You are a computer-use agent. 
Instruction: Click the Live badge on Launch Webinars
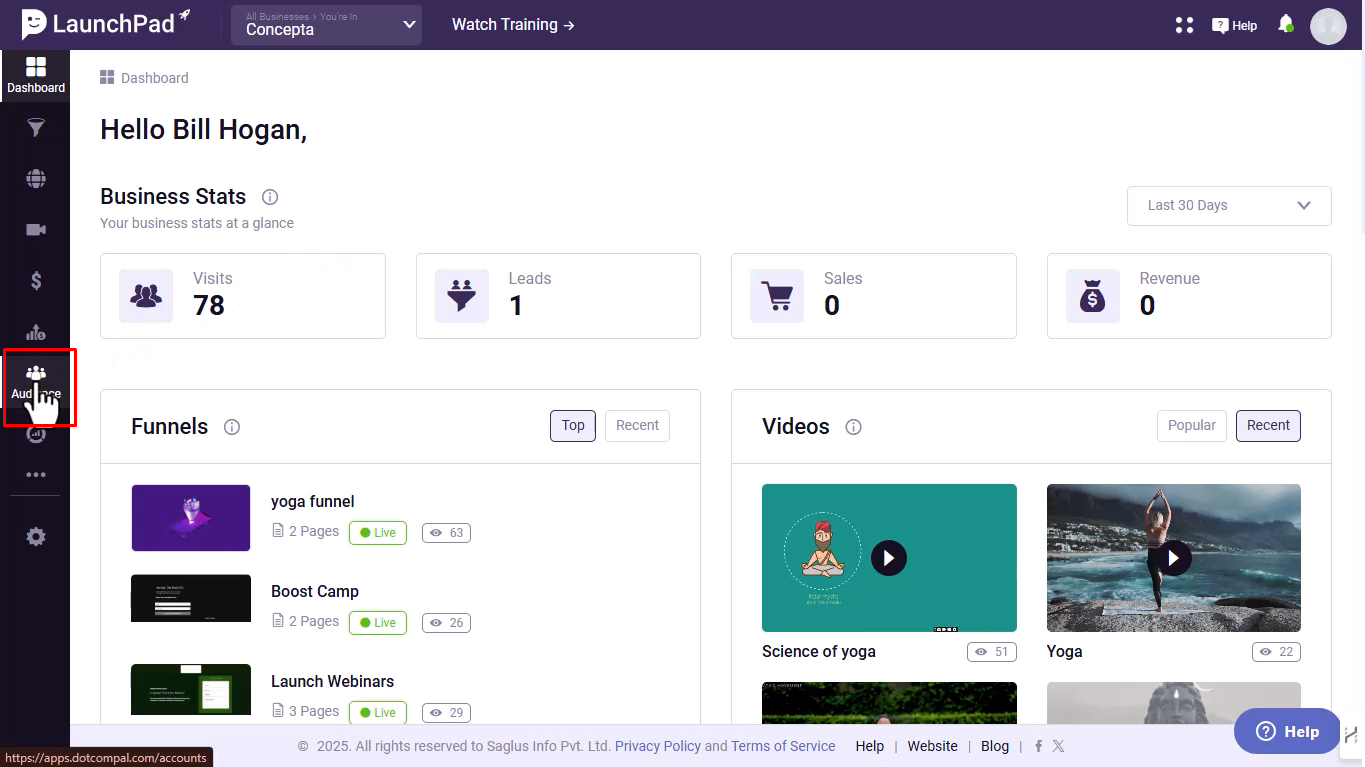(378, 712)
